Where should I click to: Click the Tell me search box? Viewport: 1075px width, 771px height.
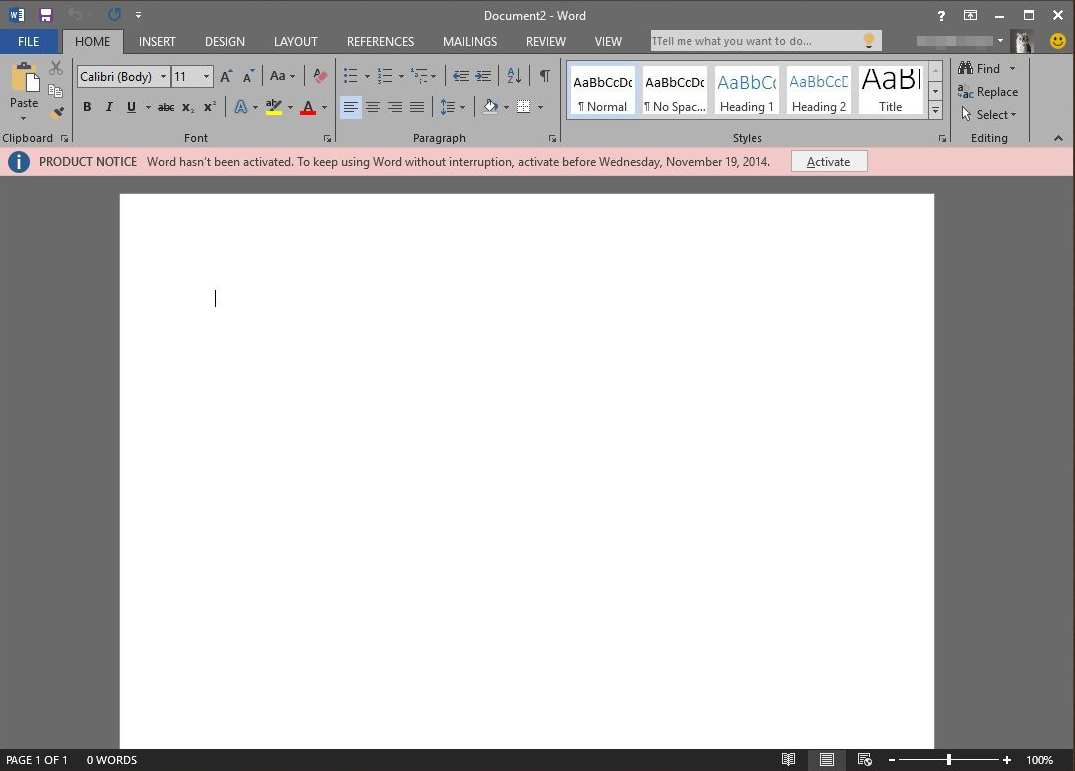pos(755,41)
